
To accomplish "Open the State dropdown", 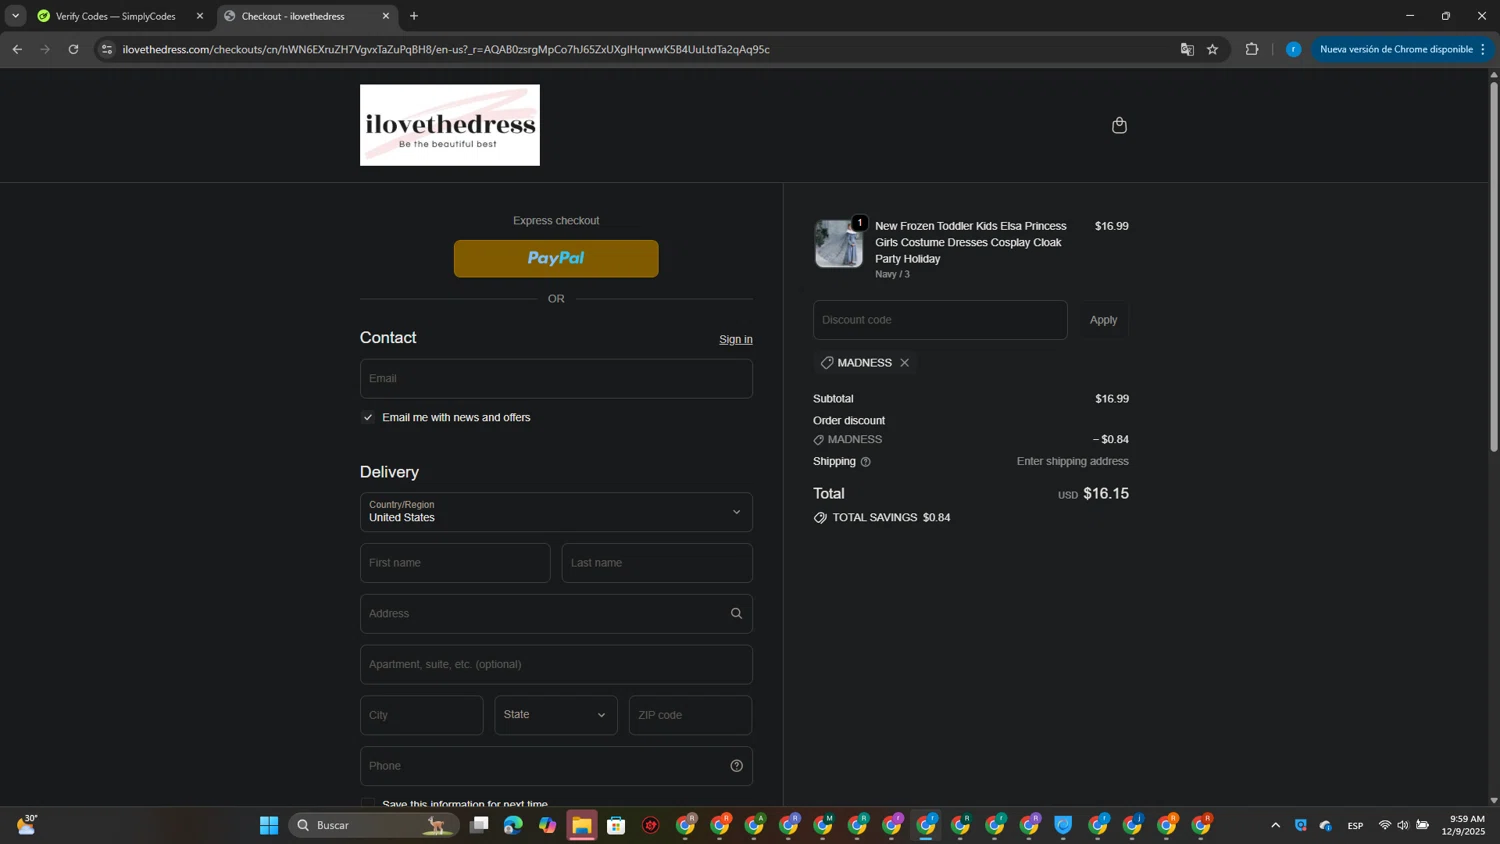I will [x=556, y=715].
